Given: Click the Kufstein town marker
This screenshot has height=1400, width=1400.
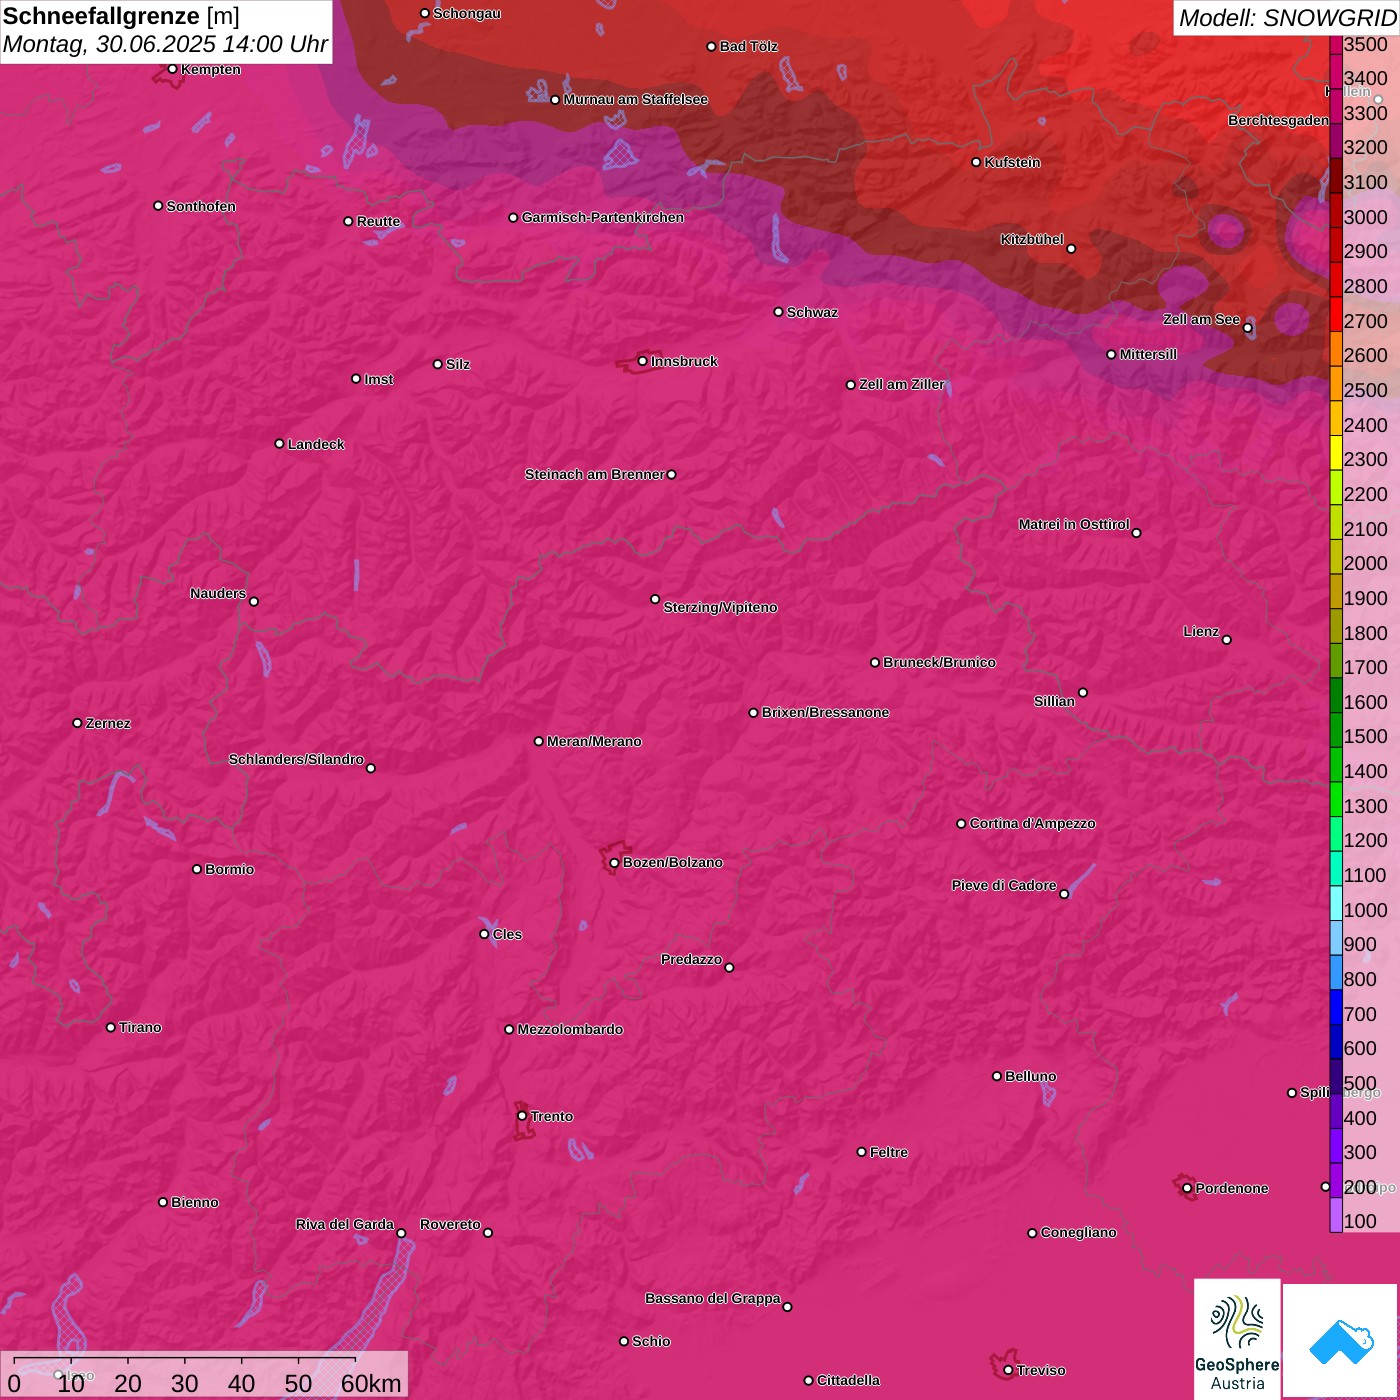Looking at the screenshot, I should point(976,162).
